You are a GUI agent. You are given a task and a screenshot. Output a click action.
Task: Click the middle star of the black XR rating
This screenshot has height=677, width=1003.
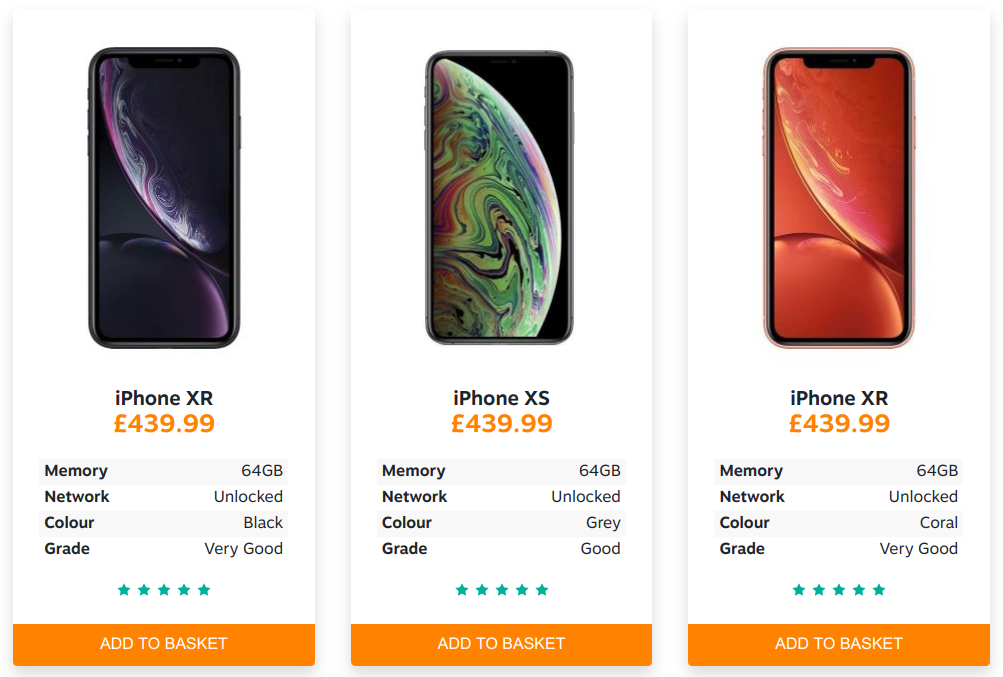(x=164, y=589)
